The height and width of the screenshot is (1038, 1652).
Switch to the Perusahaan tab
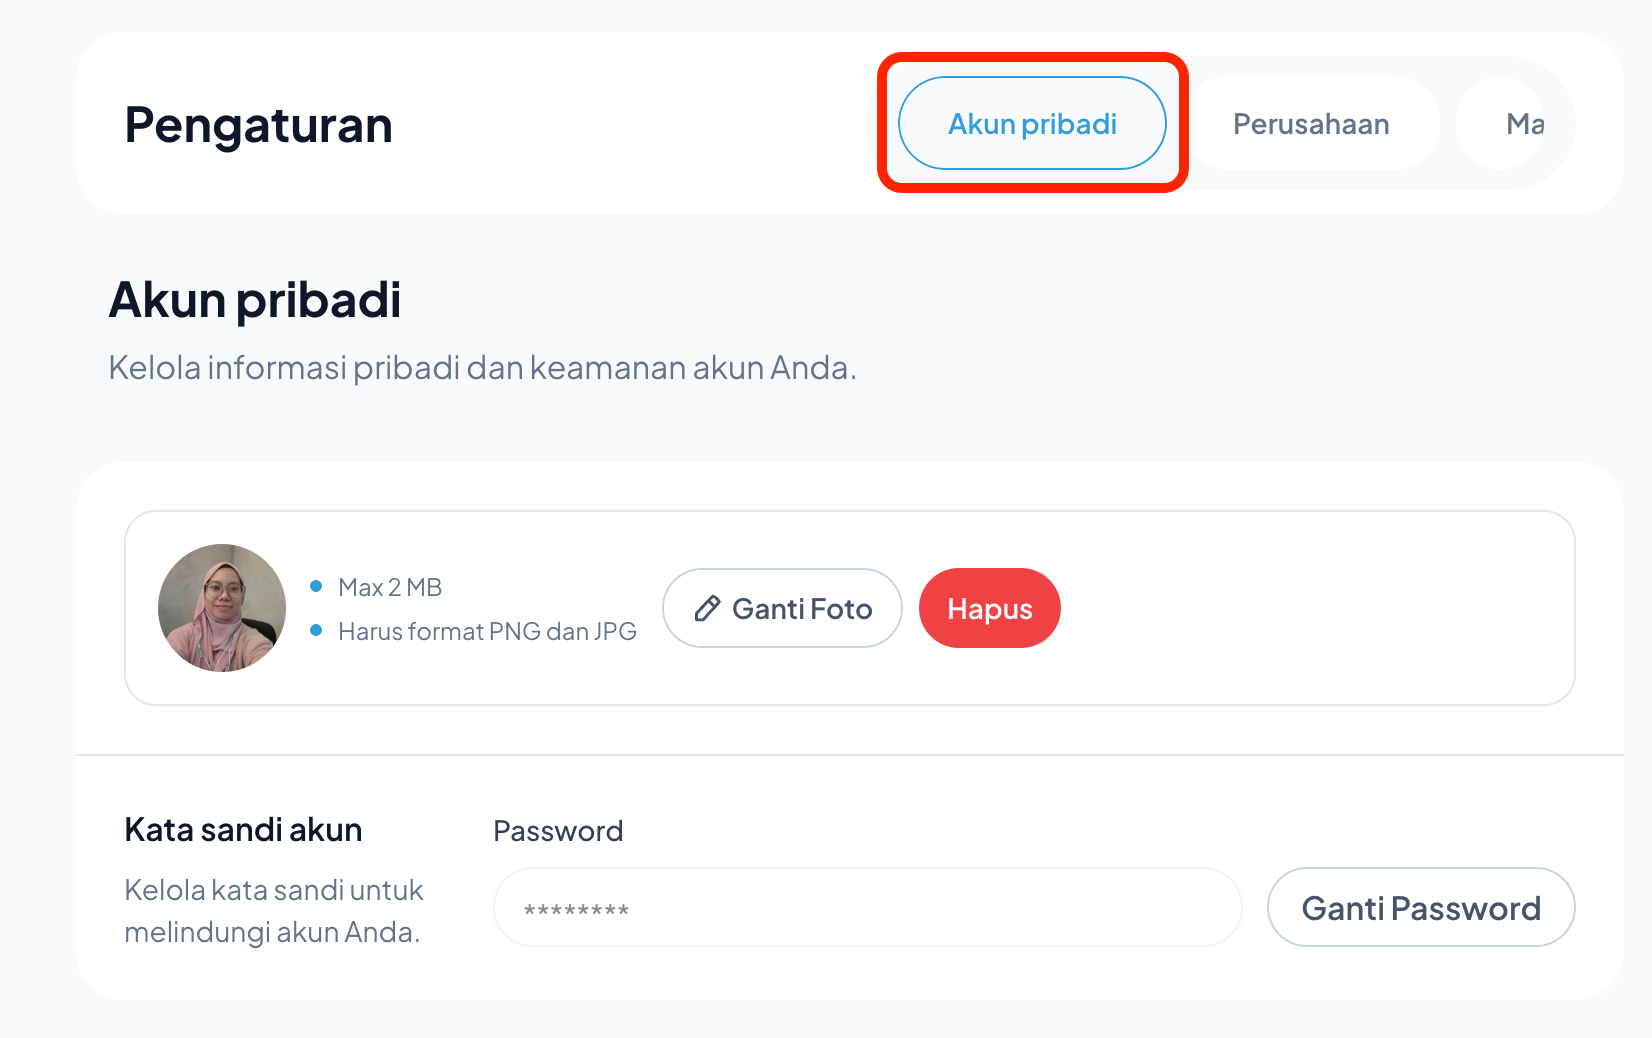[x=1310, y=124]
